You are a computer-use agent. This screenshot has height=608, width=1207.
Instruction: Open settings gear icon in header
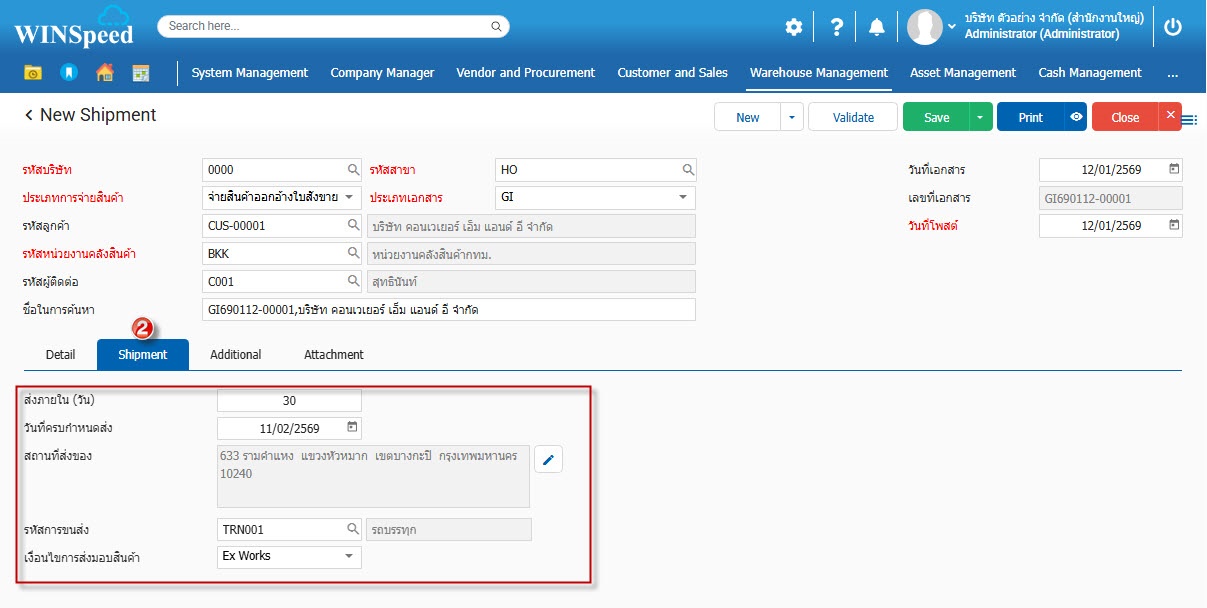point(793,27)
